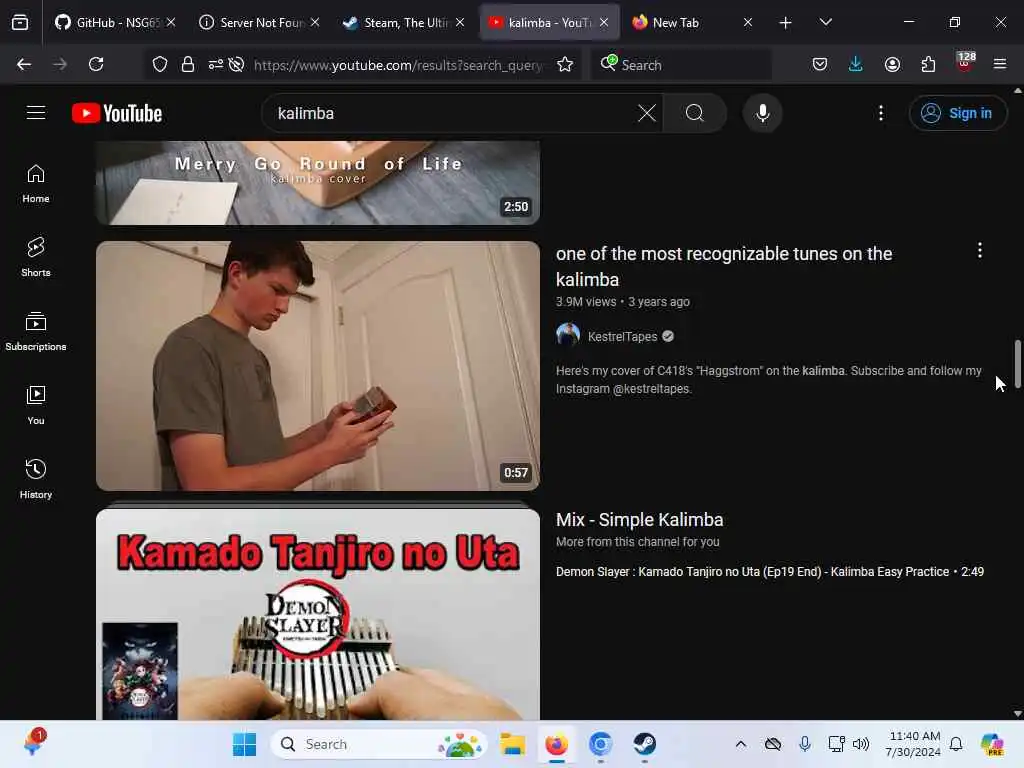The height and width of the screenshot is (768, 1024).
Task: Open 'one of the most recognizable tunes' video title
Action: click(x=724, y=266)
